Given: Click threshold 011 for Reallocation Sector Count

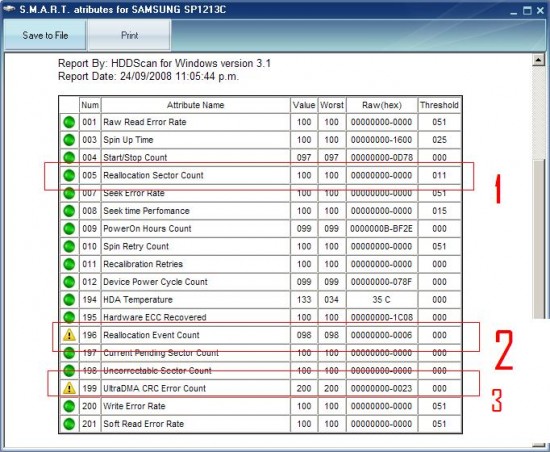Looking at the screenshot, I should click(439, 175).
